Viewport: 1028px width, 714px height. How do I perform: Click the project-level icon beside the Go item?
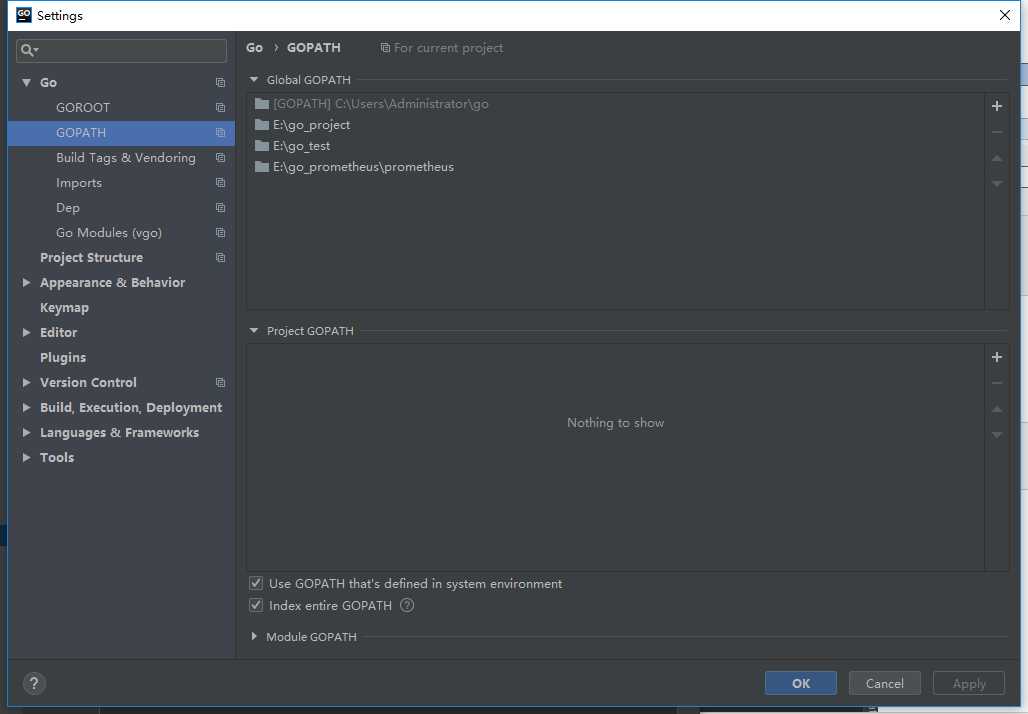220,83
